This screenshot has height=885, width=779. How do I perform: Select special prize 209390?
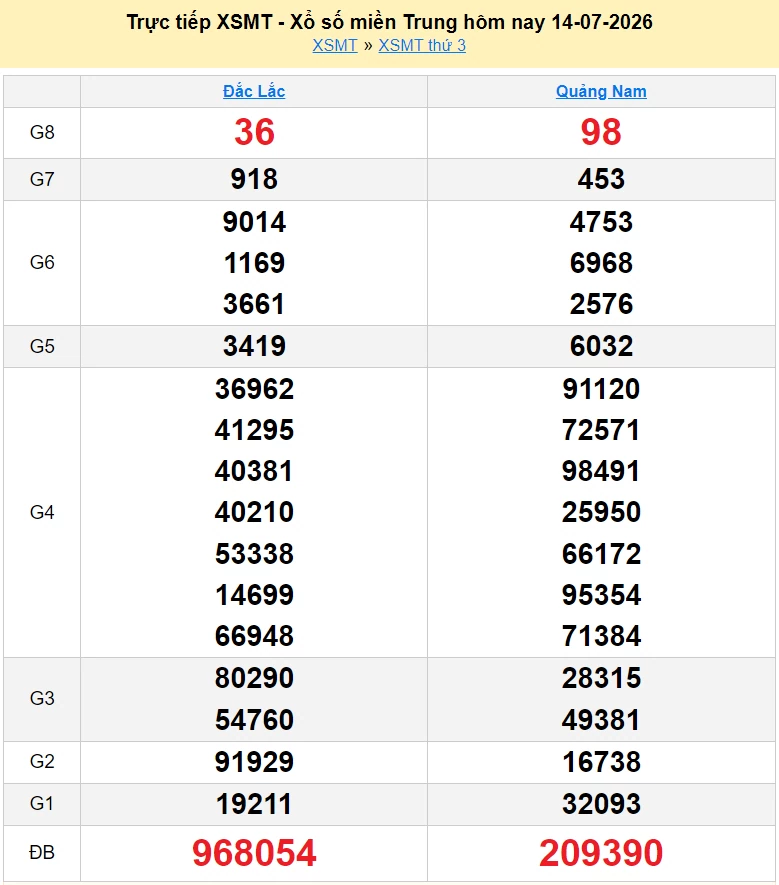click(601, 853)
